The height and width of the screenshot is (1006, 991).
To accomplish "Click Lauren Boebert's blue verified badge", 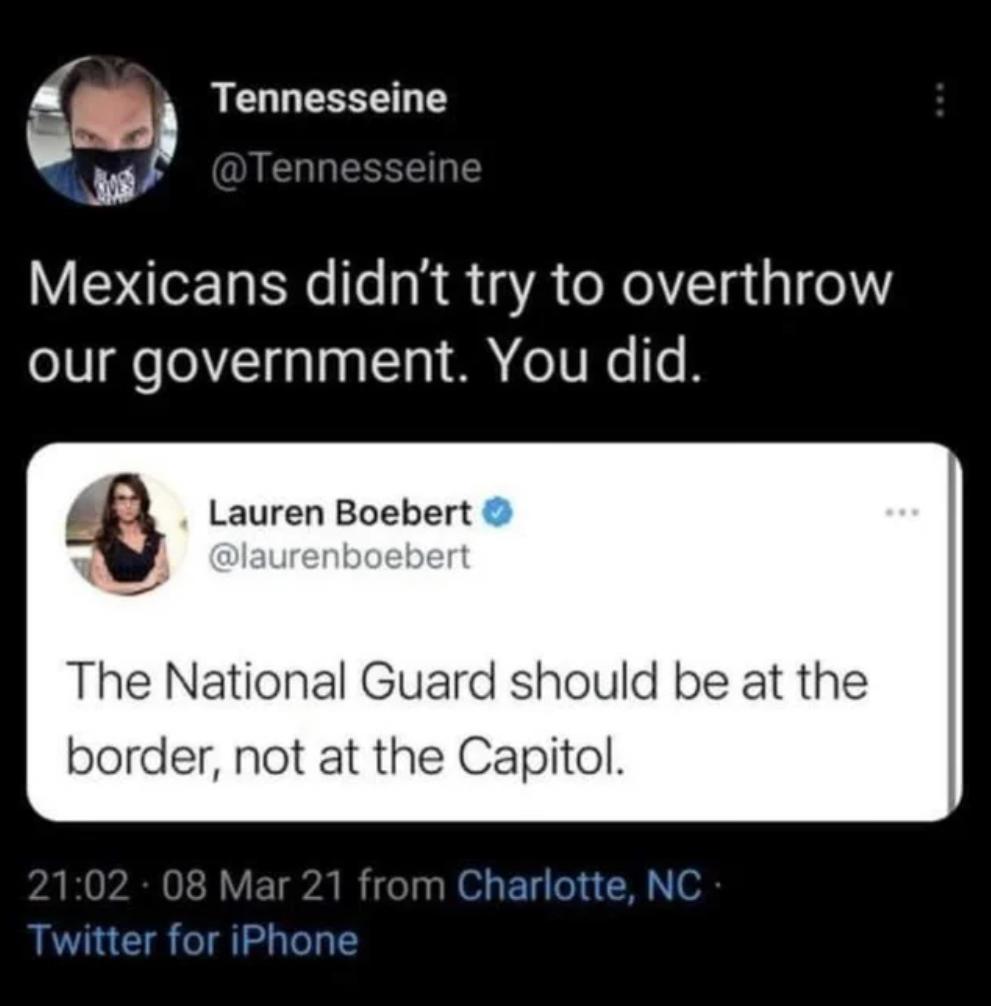I will pos(502,513).
